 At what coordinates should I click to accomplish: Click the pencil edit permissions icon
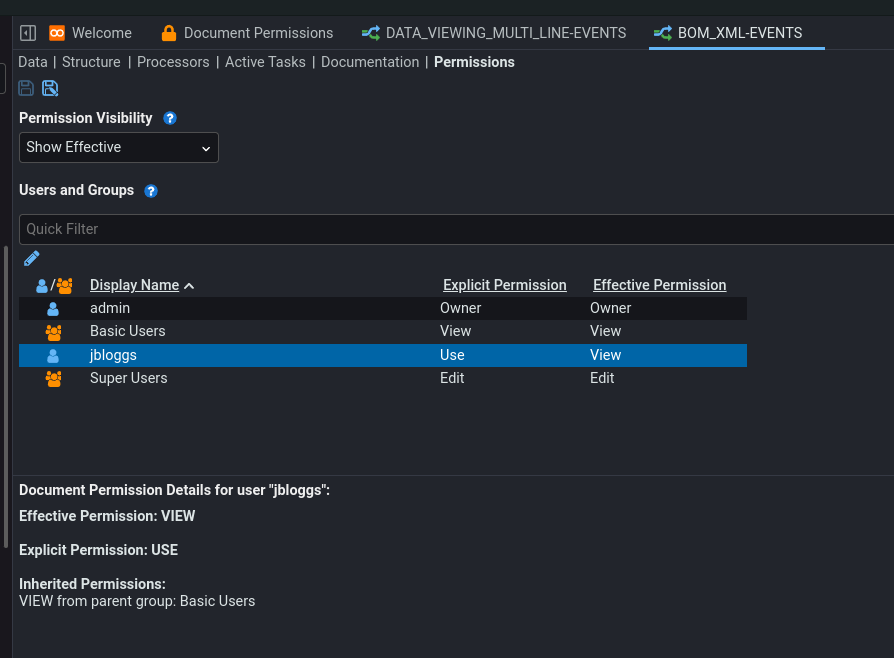pos(32,258)
